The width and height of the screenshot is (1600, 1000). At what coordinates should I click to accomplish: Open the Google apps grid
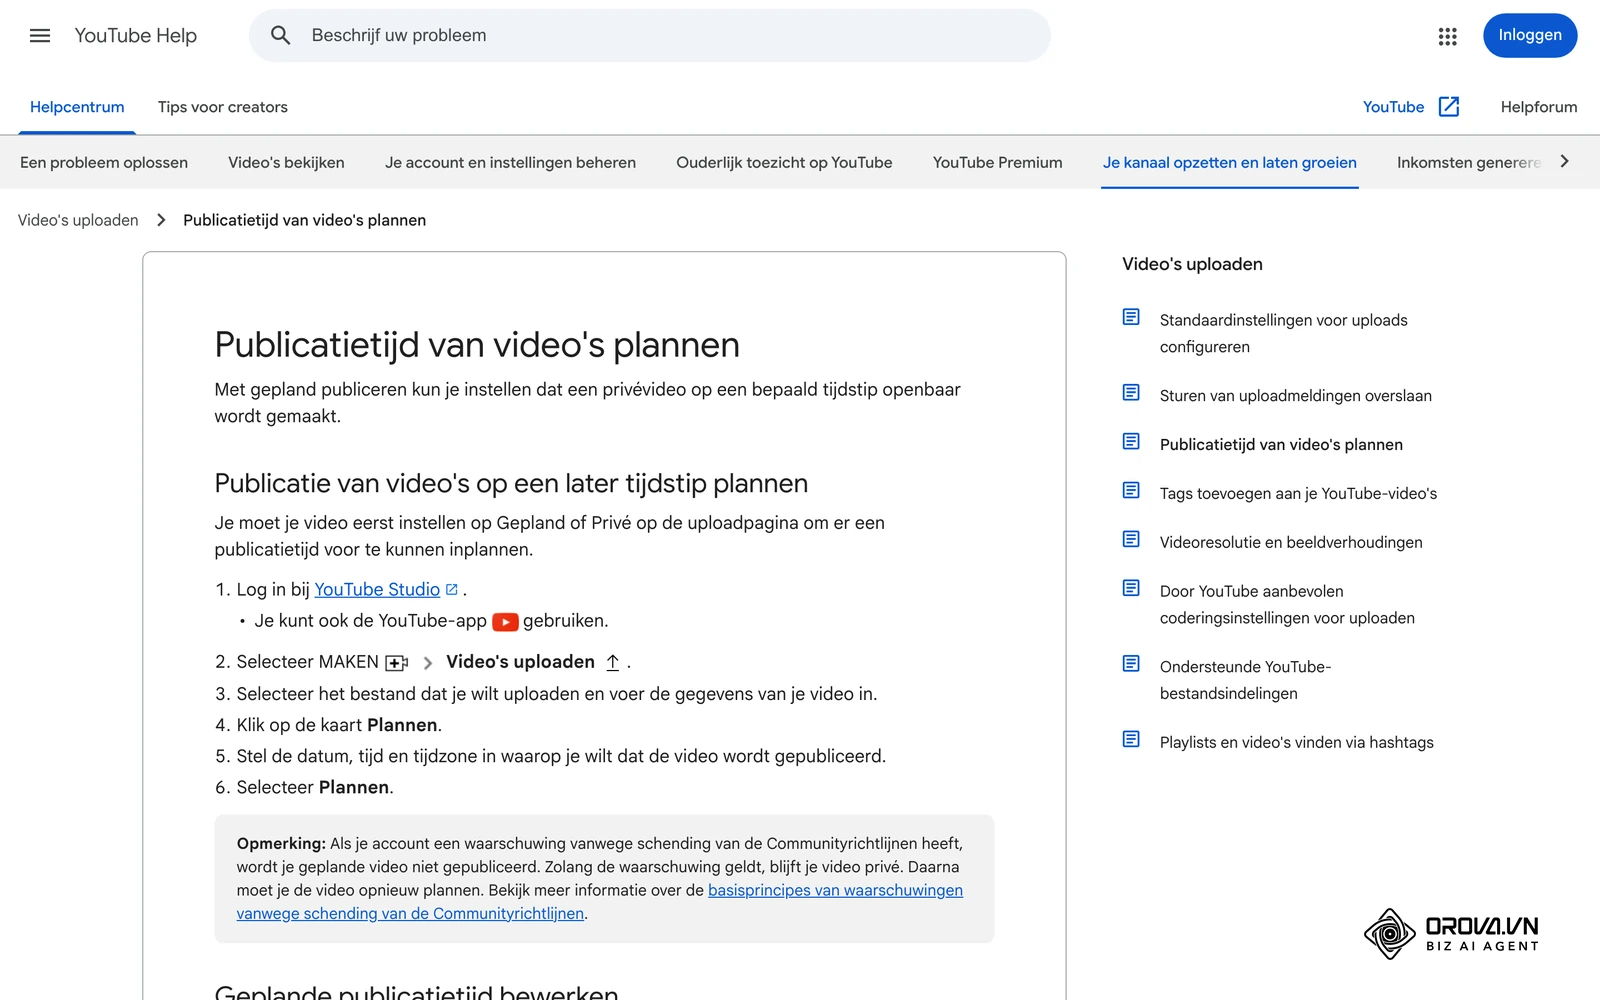tap(1447, 36)
